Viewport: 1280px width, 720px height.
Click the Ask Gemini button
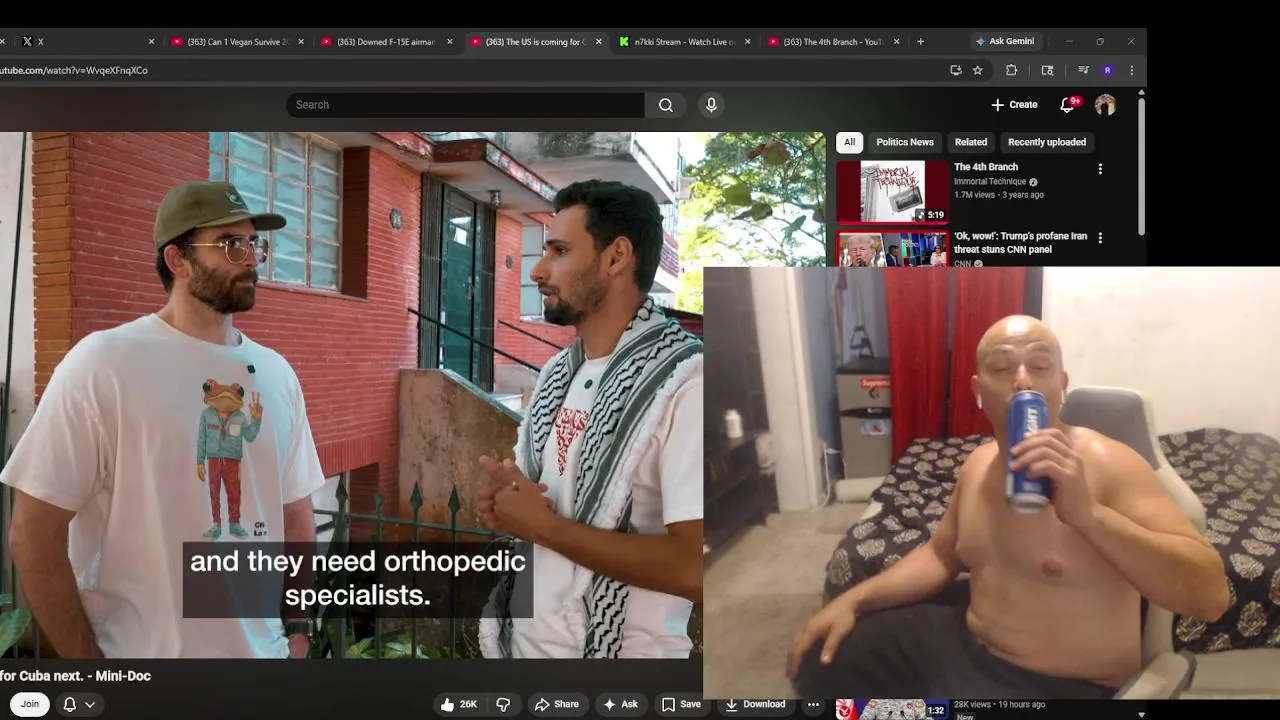[1006, 41]
